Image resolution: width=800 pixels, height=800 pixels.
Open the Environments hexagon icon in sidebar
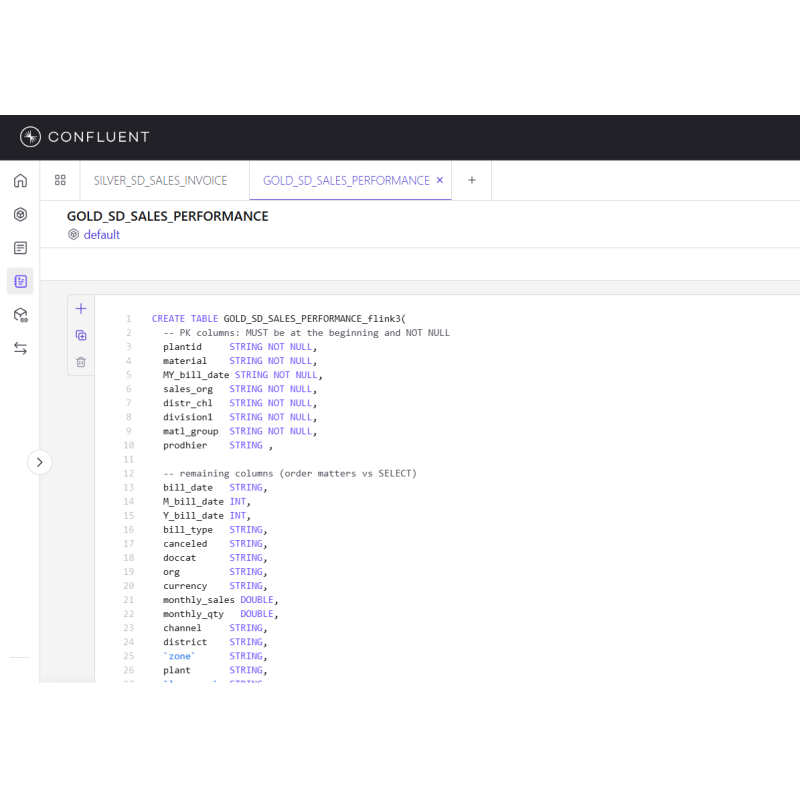click(20, 214)
